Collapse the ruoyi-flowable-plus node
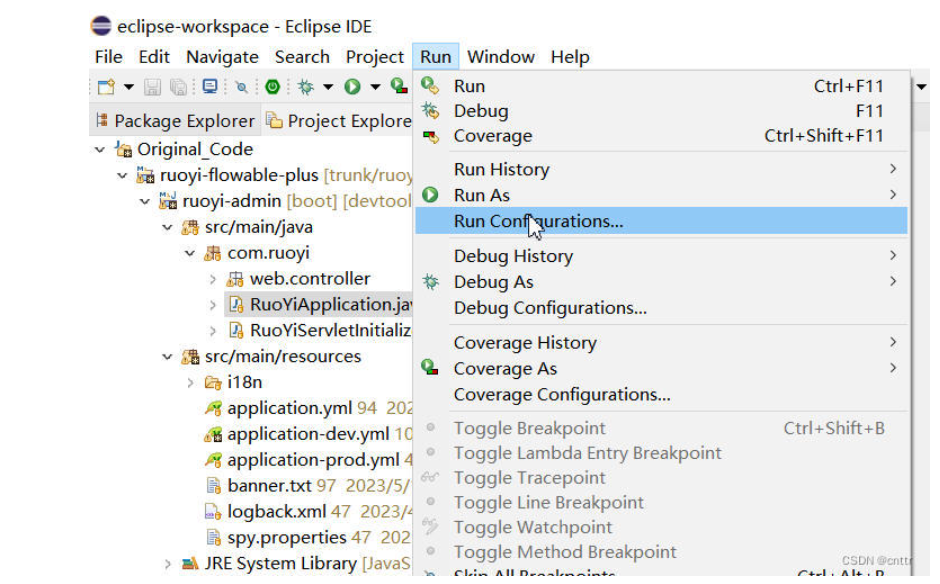 click(122, 176)
